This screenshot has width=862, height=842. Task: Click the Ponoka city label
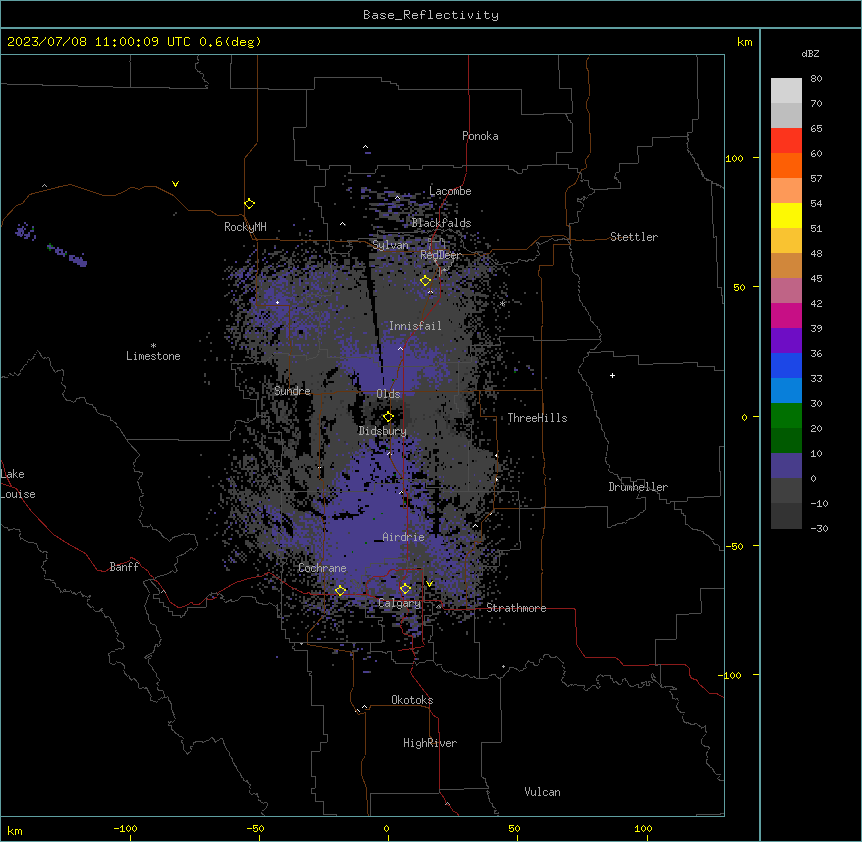(480, 136)
